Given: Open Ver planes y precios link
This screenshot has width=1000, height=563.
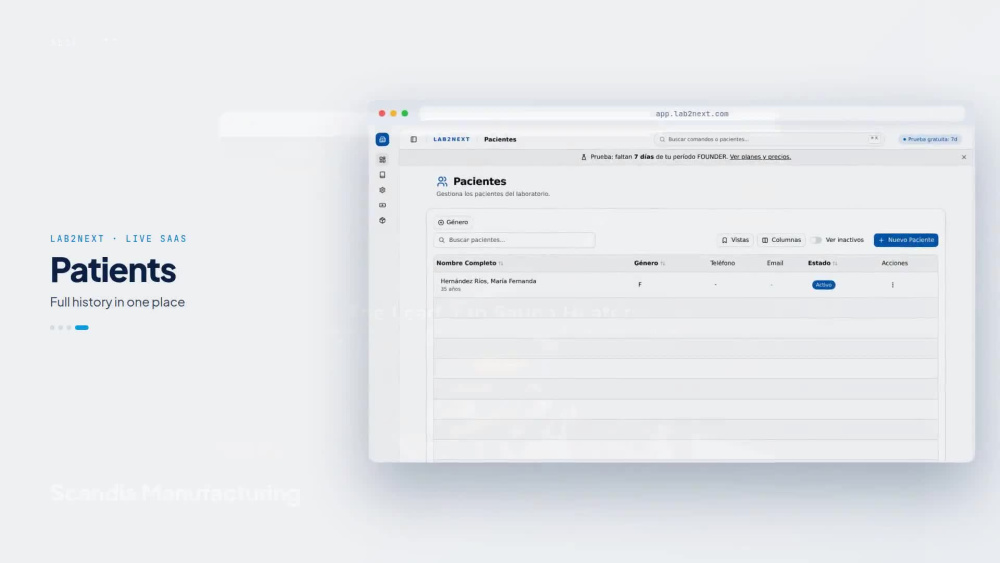Looking at the screenshot, I should point(760,157).
